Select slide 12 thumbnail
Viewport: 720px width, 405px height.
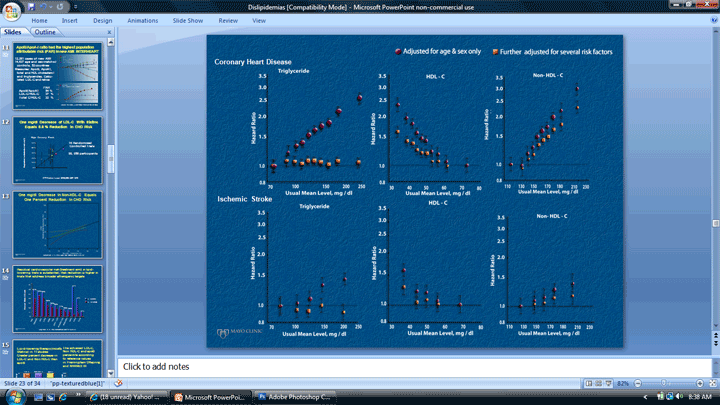tap(57, 150)
